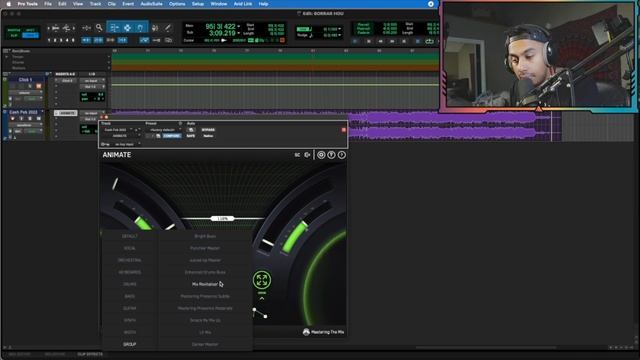
Task: Expand the collapsed arrow under Expand icon
Action: click(262, 298)
